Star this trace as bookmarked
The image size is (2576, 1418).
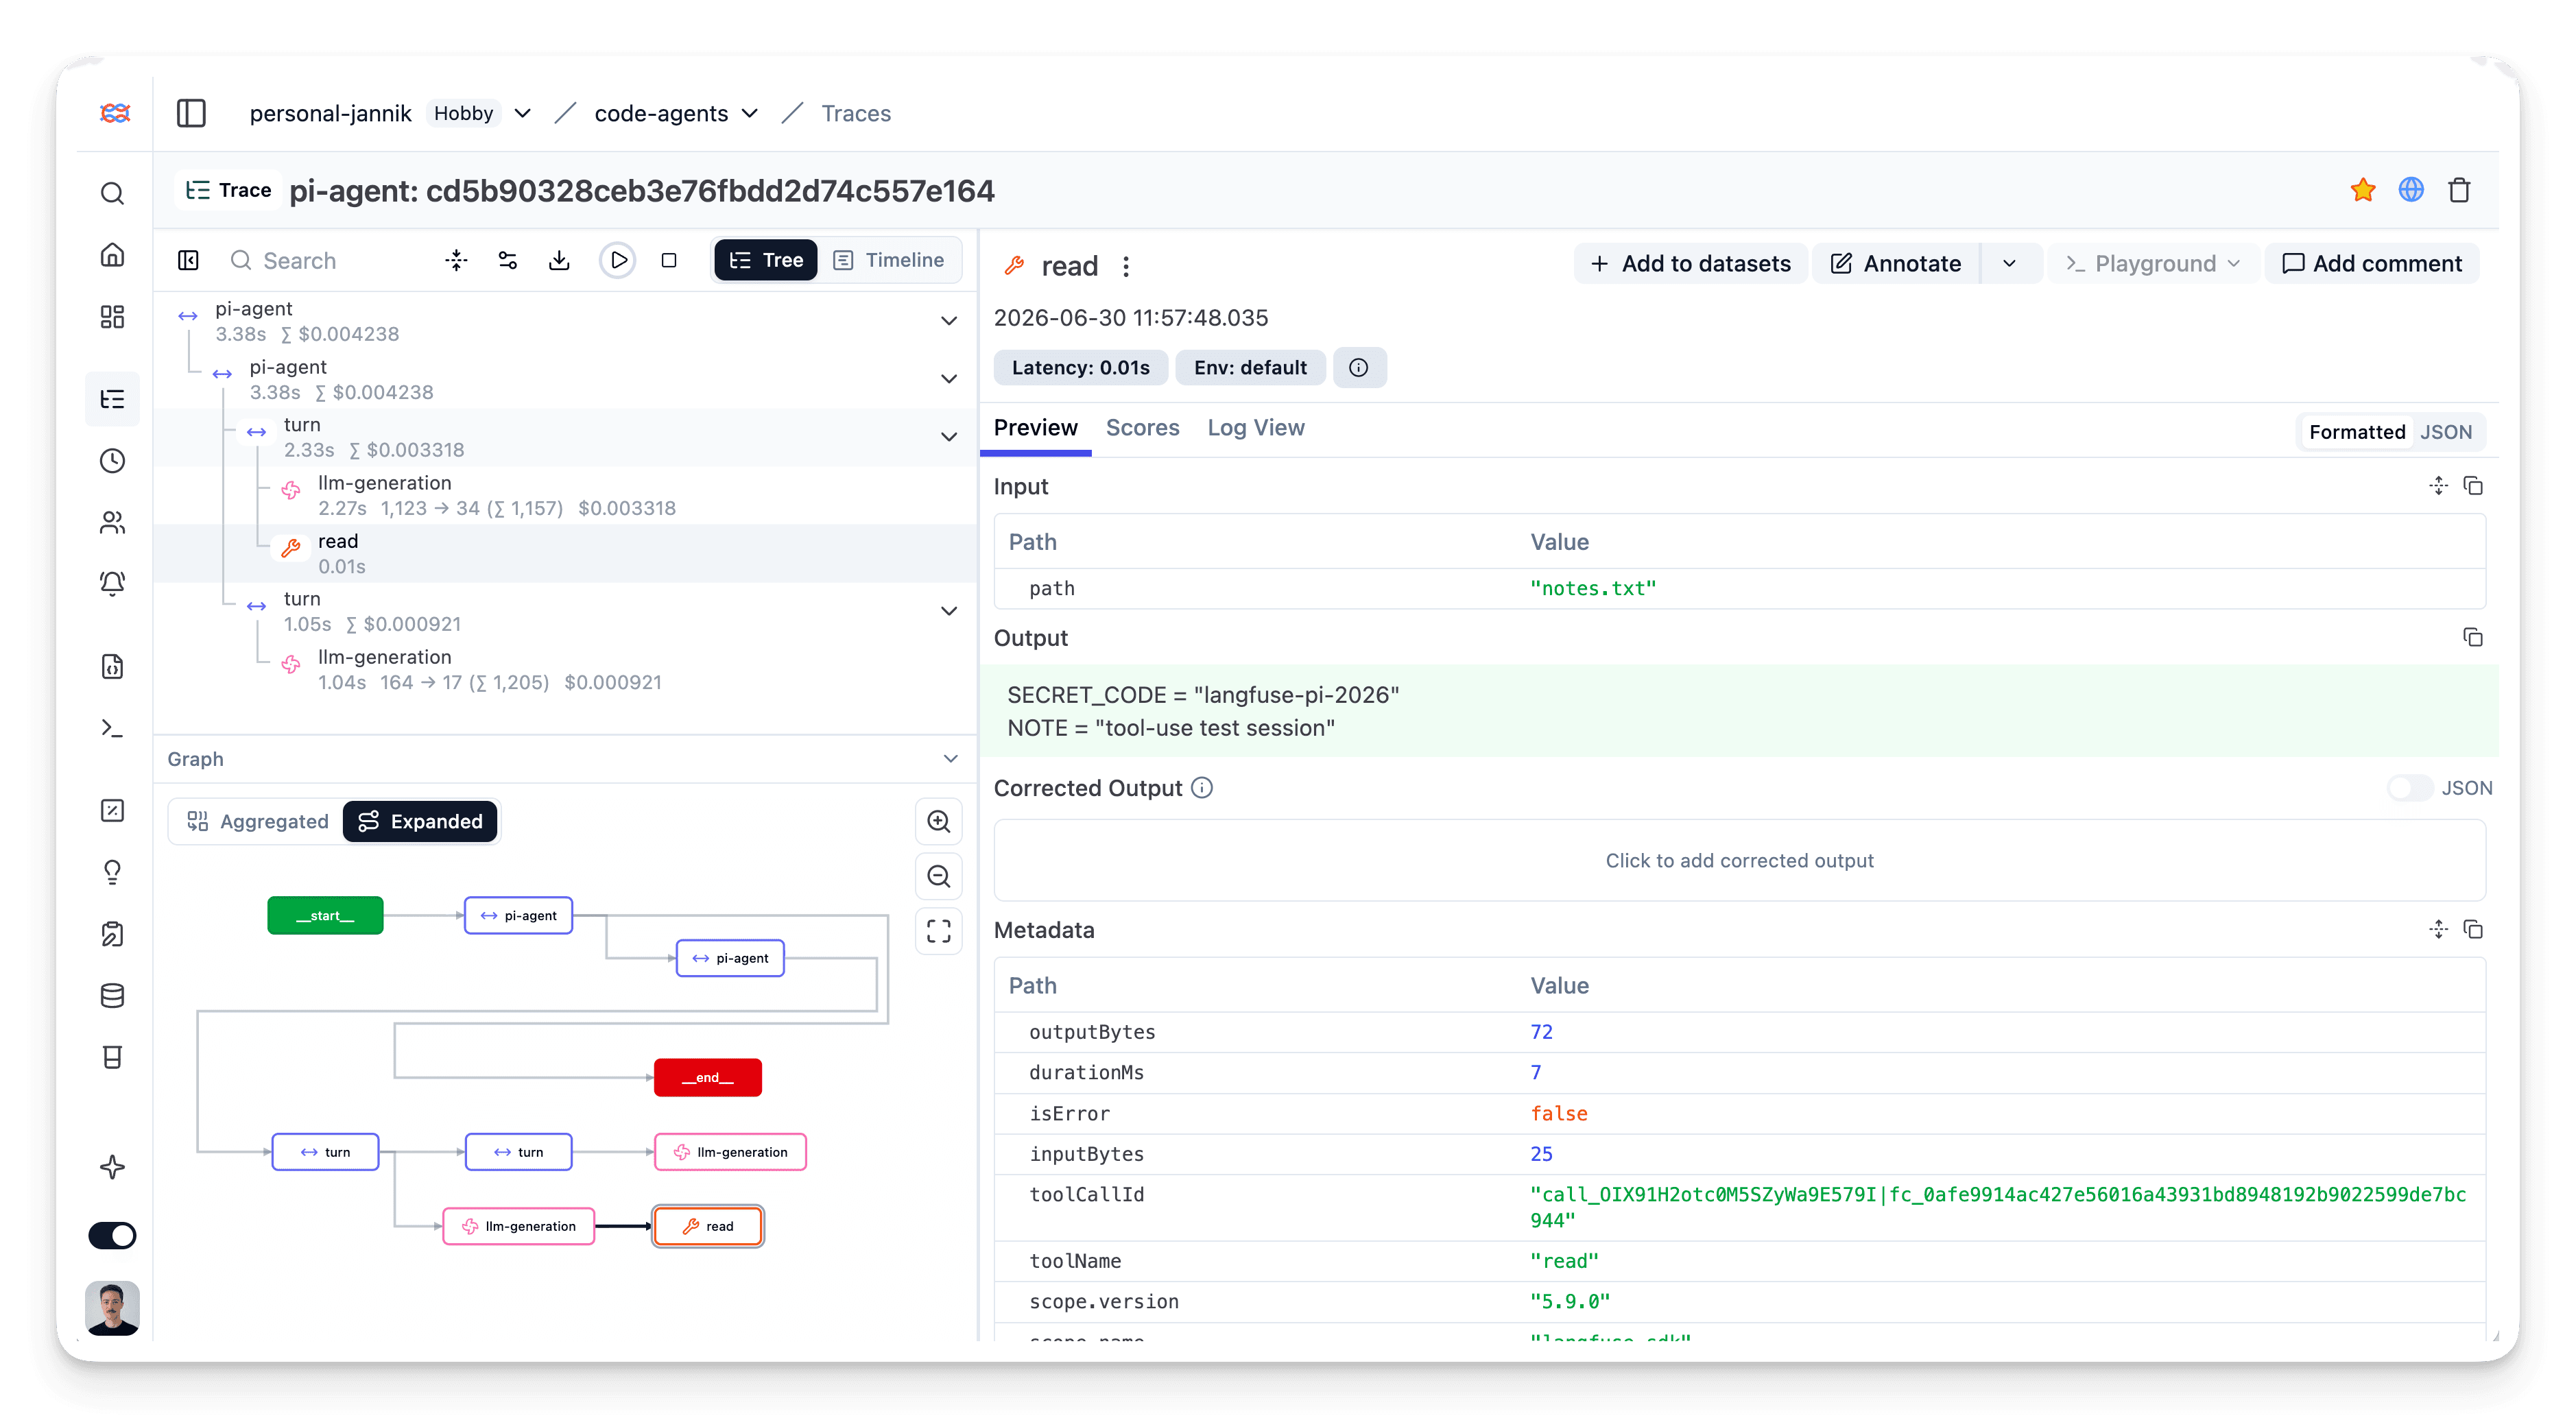click(2362, 190)
